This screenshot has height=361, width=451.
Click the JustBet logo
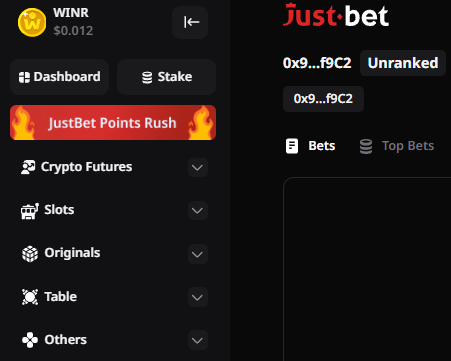tap(336, 15)
